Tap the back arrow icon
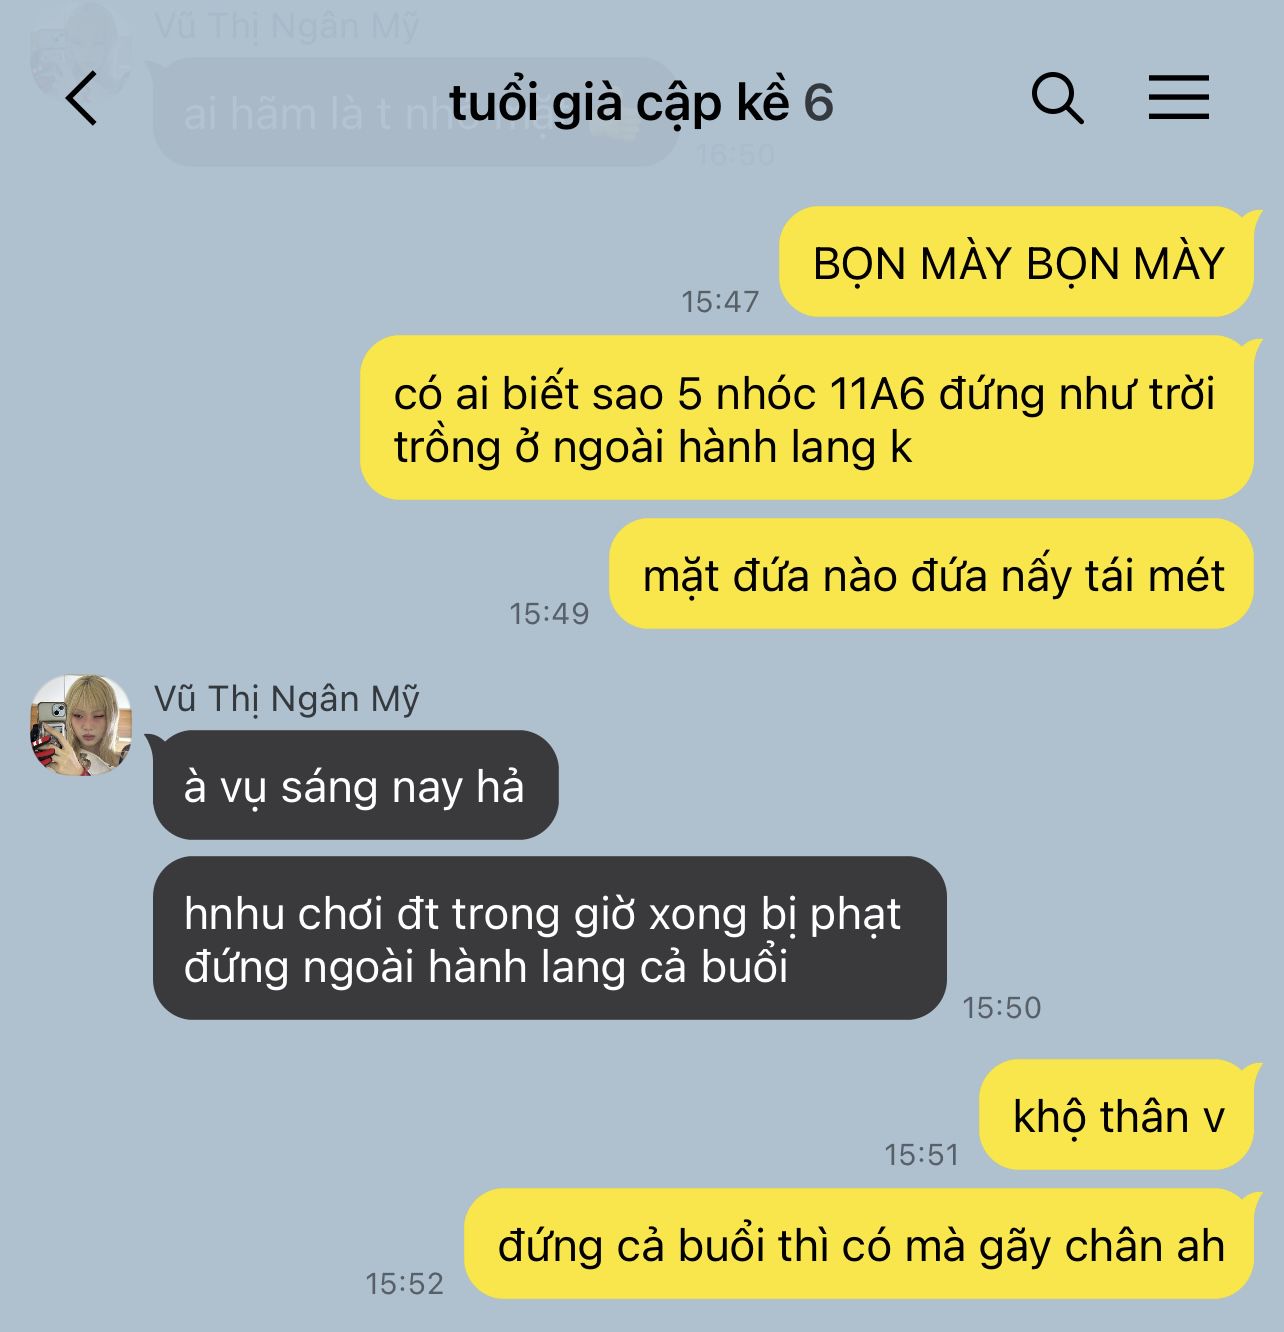The height and width of the screenshot is (1332, 1284). (x=82, y=98)
